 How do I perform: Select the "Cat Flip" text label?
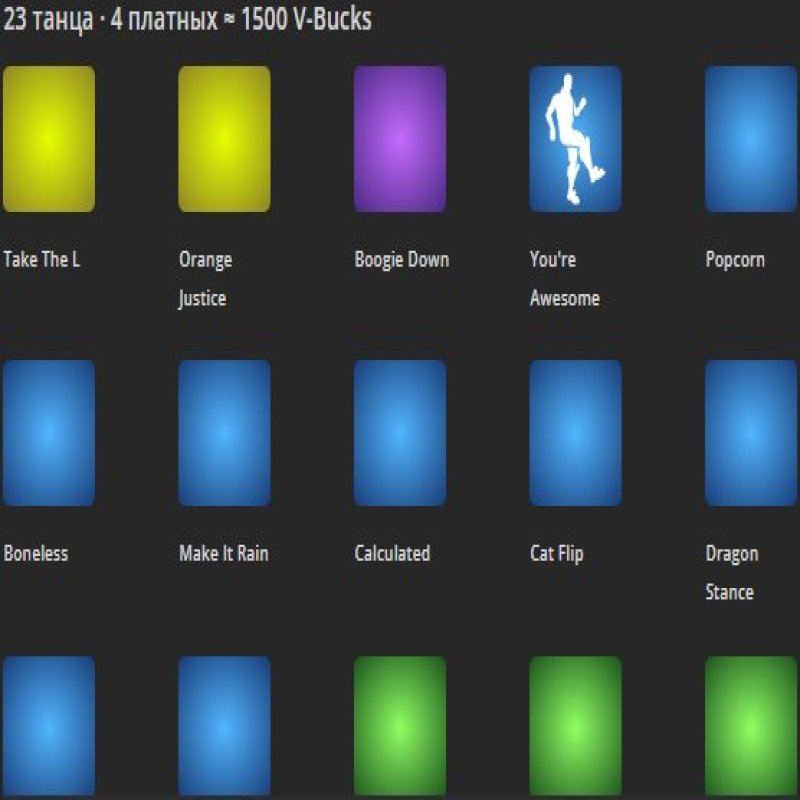557,554
